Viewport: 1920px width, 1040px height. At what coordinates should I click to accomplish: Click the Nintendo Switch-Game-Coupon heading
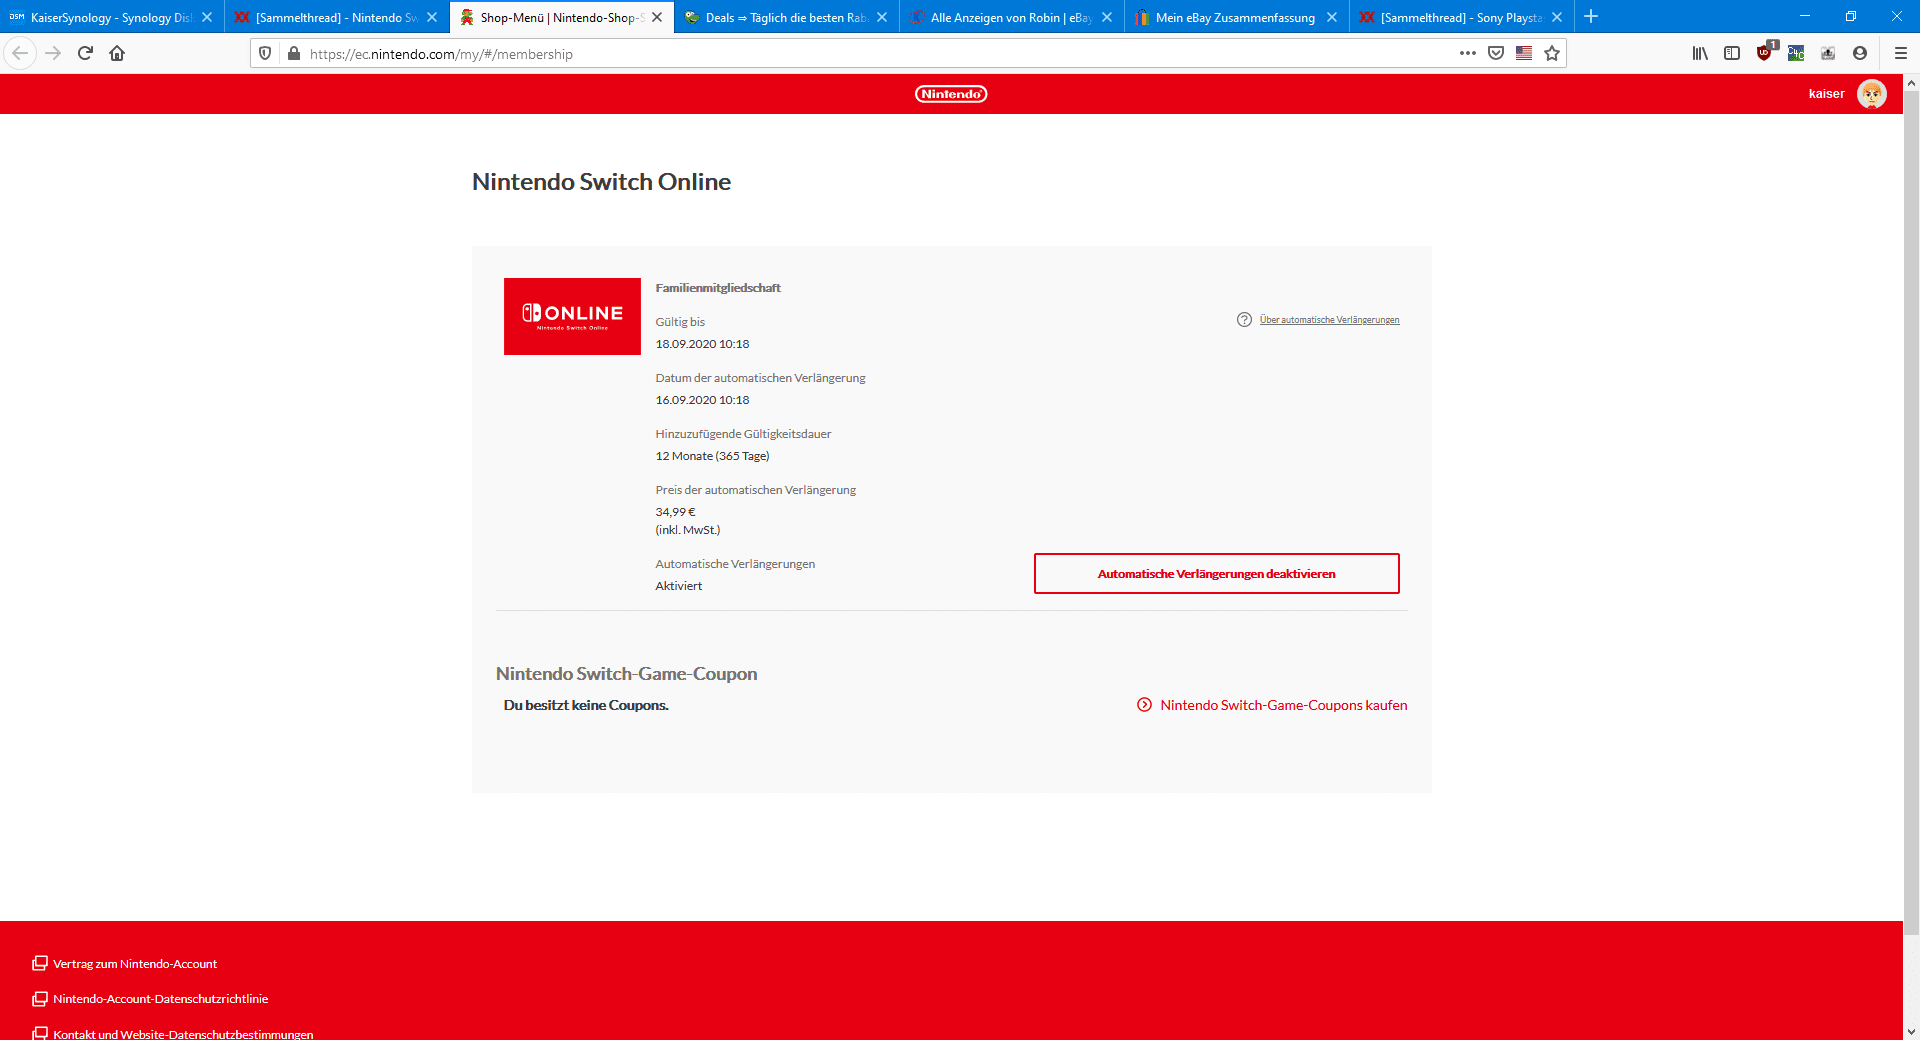(626, 674)
